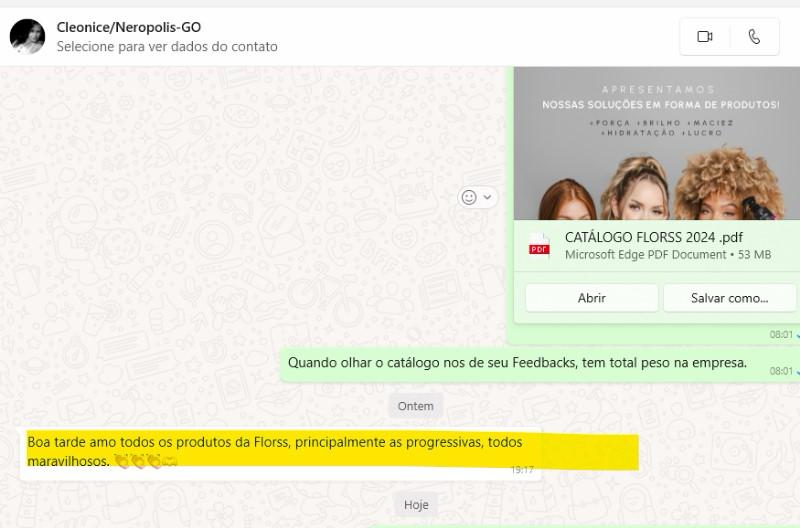Click "Selecione para ver dados do contato"
800x528 pixels.
click(x=167, y=46)
